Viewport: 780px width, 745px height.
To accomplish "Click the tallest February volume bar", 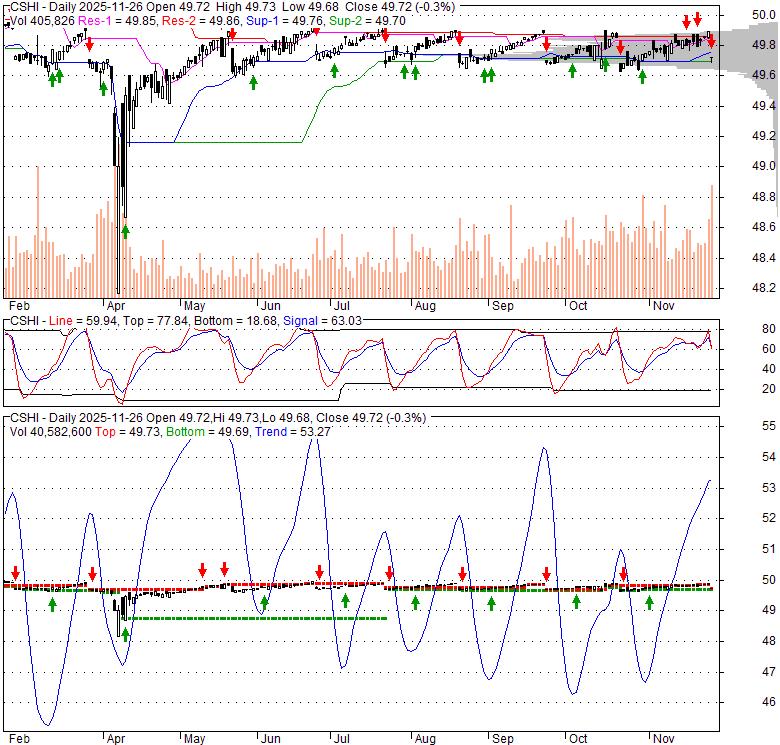I will pyautogui.click(x=38, y=232).
